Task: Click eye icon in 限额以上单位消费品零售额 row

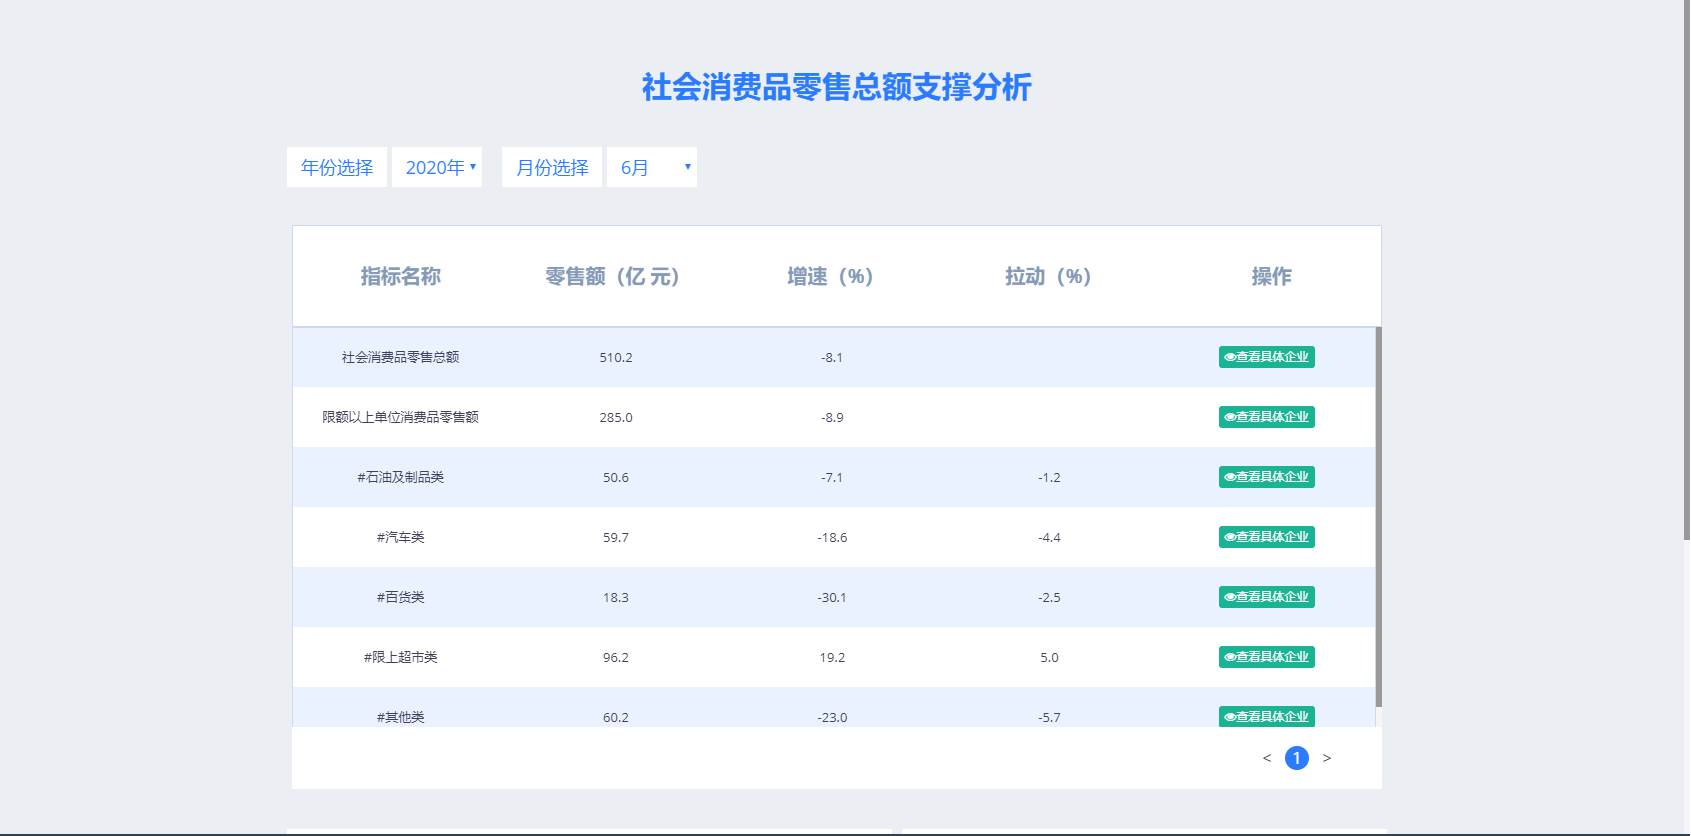Action: 1230,417
